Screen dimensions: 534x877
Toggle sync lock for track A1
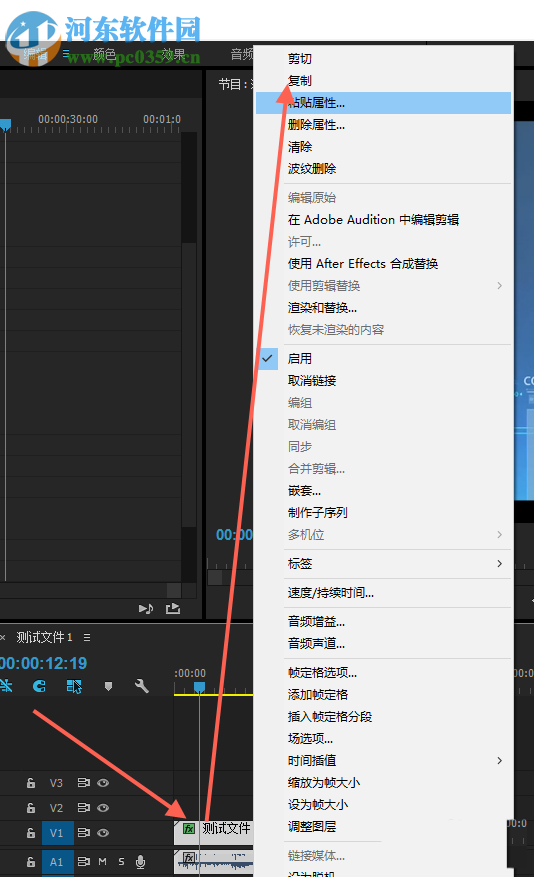coord(84,862)
